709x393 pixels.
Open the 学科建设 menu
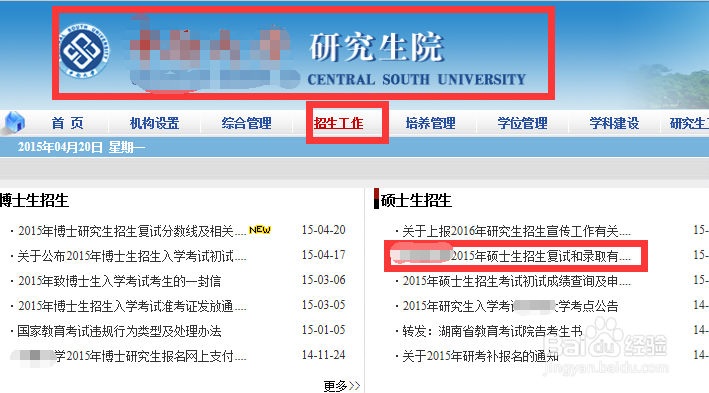[614, 123]
